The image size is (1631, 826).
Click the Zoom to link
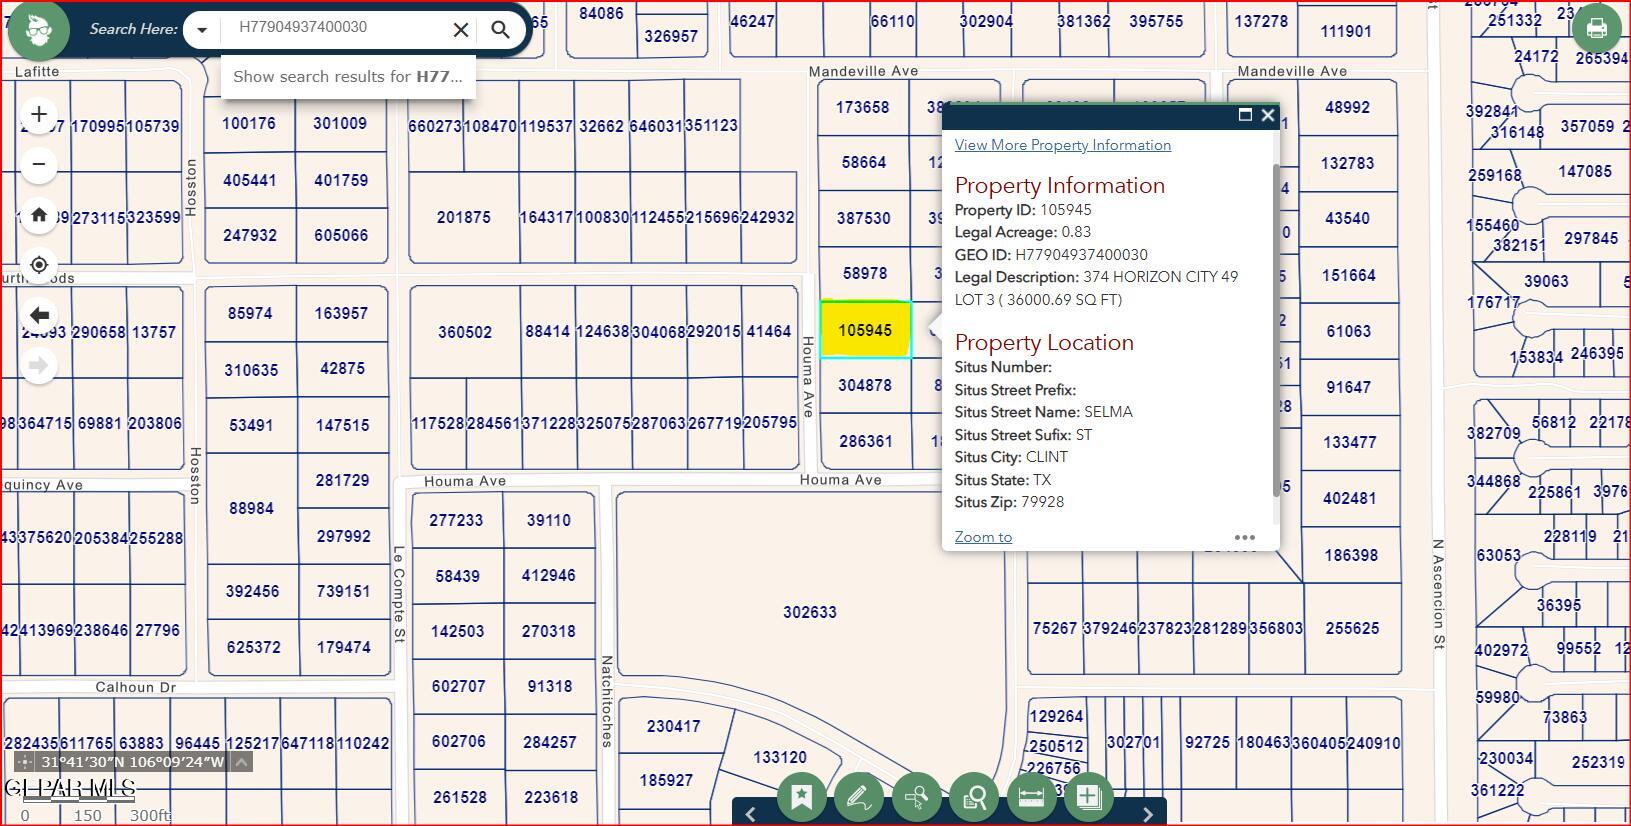(x=983, y=537)
